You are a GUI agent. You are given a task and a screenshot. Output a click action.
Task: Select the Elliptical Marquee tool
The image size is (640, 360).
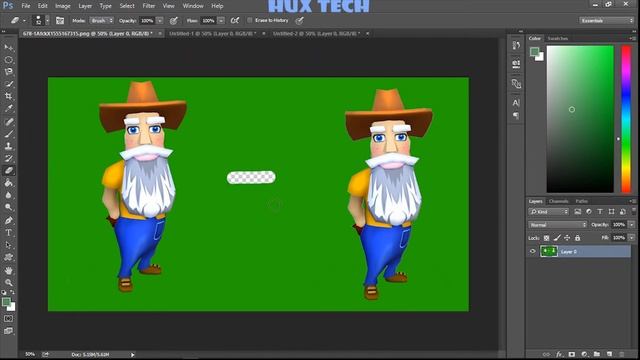point(9,60)
